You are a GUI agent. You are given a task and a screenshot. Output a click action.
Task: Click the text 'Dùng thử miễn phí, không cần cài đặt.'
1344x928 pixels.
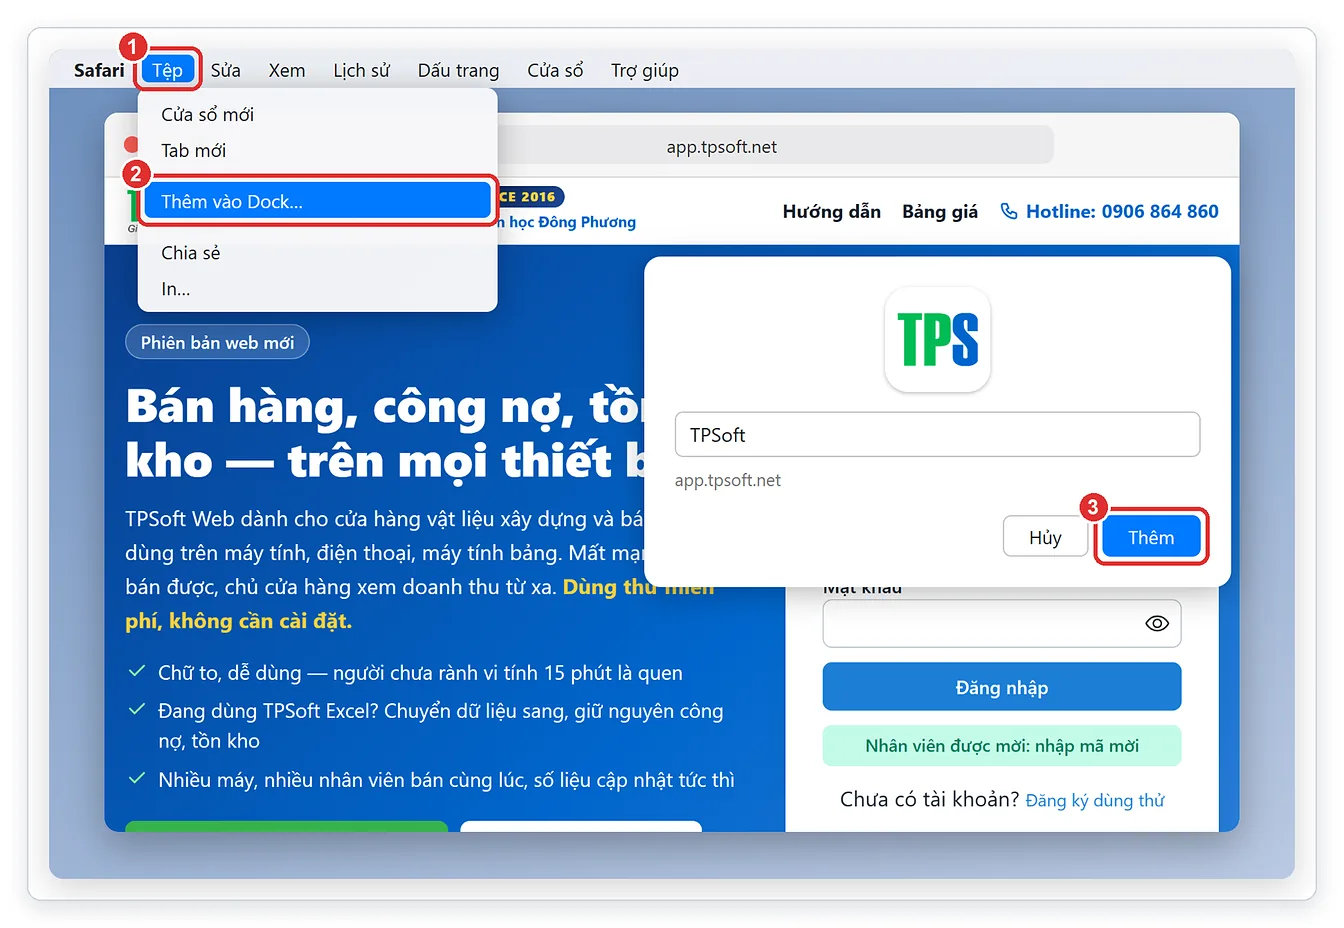420,604
